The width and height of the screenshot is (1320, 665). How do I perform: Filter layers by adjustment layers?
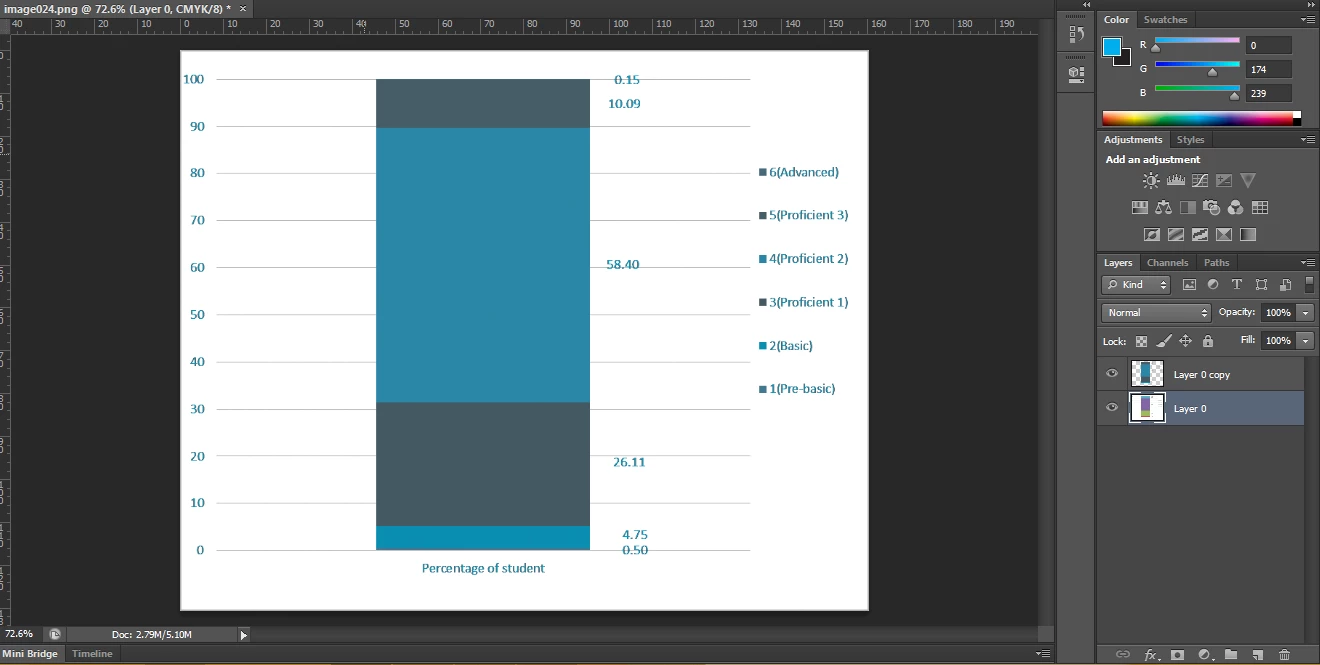coord(1213,285)
